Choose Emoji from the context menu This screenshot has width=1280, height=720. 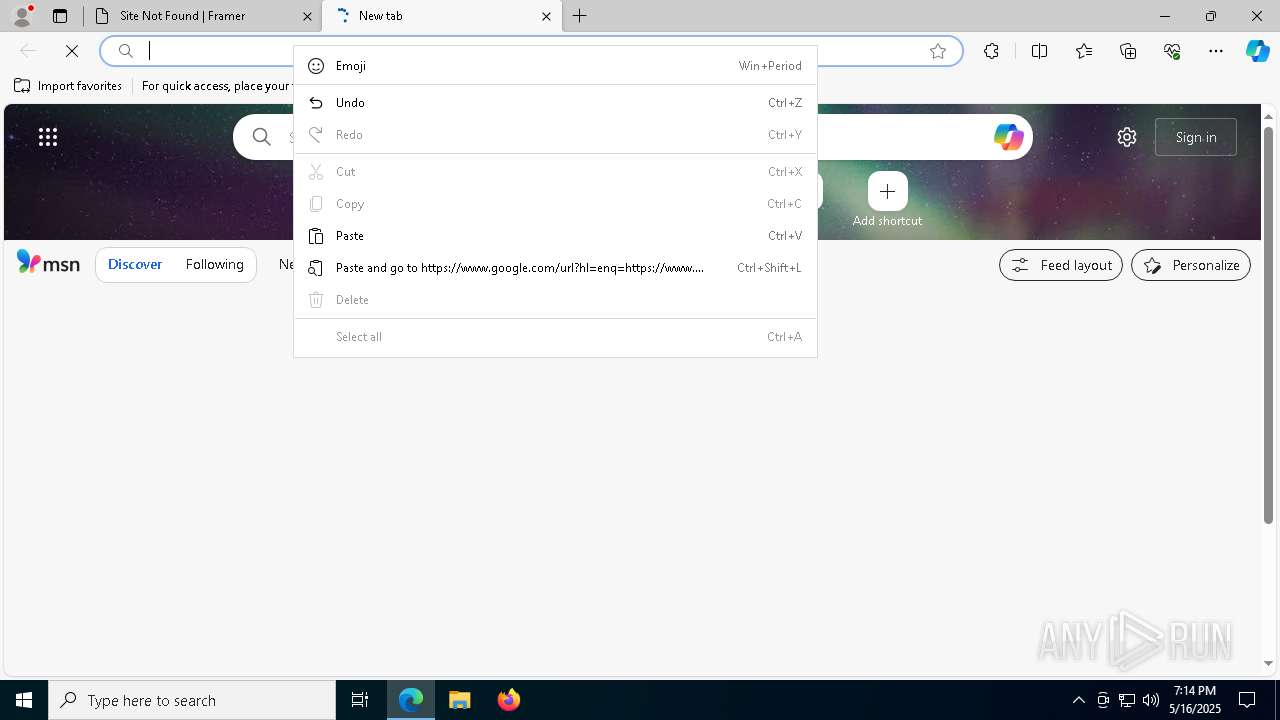click(x=555, y=66)
